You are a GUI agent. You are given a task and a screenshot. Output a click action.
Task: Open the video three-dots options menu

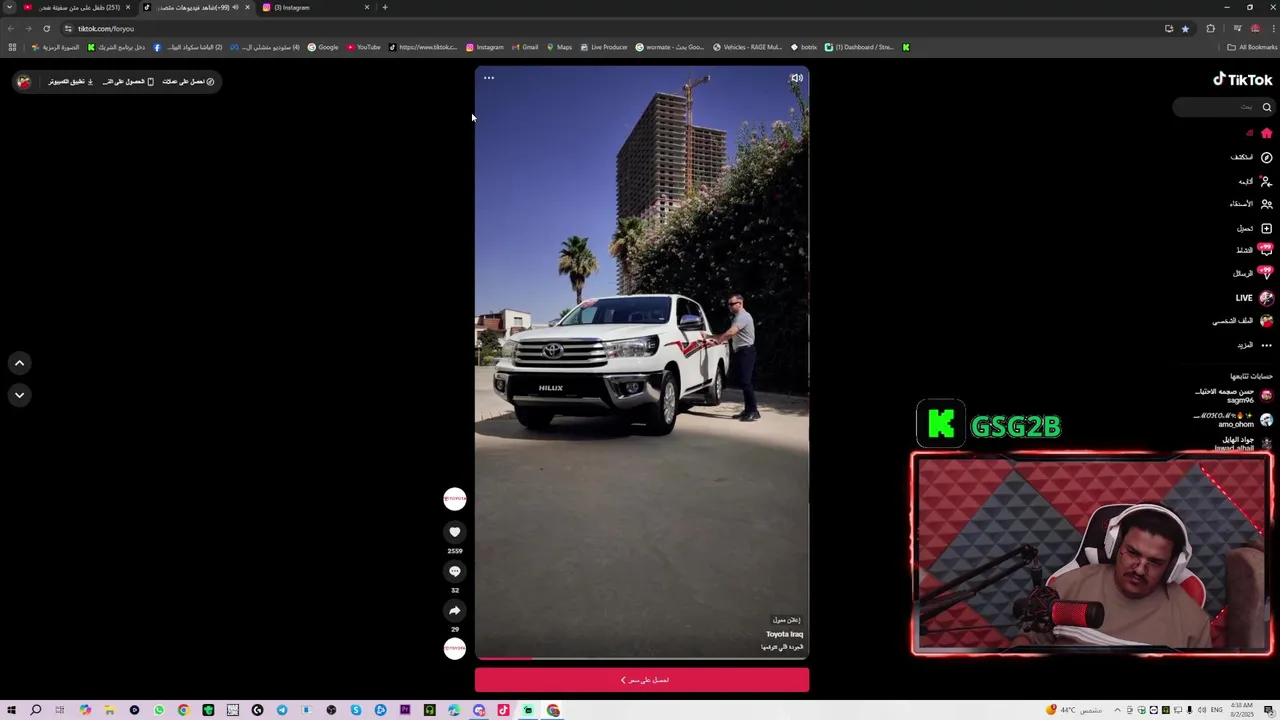489,78
